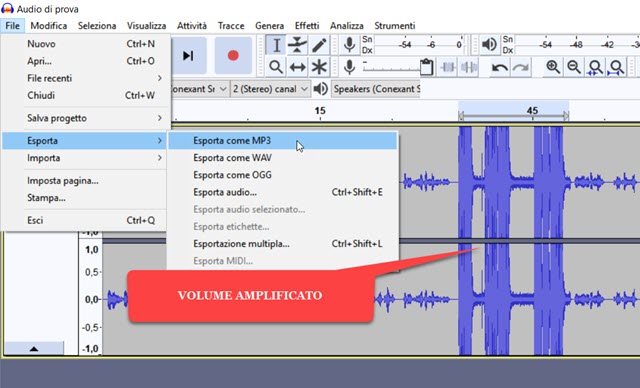Open the Attività menu
This screenshot has height=388, width=640.
click(192, 26)
